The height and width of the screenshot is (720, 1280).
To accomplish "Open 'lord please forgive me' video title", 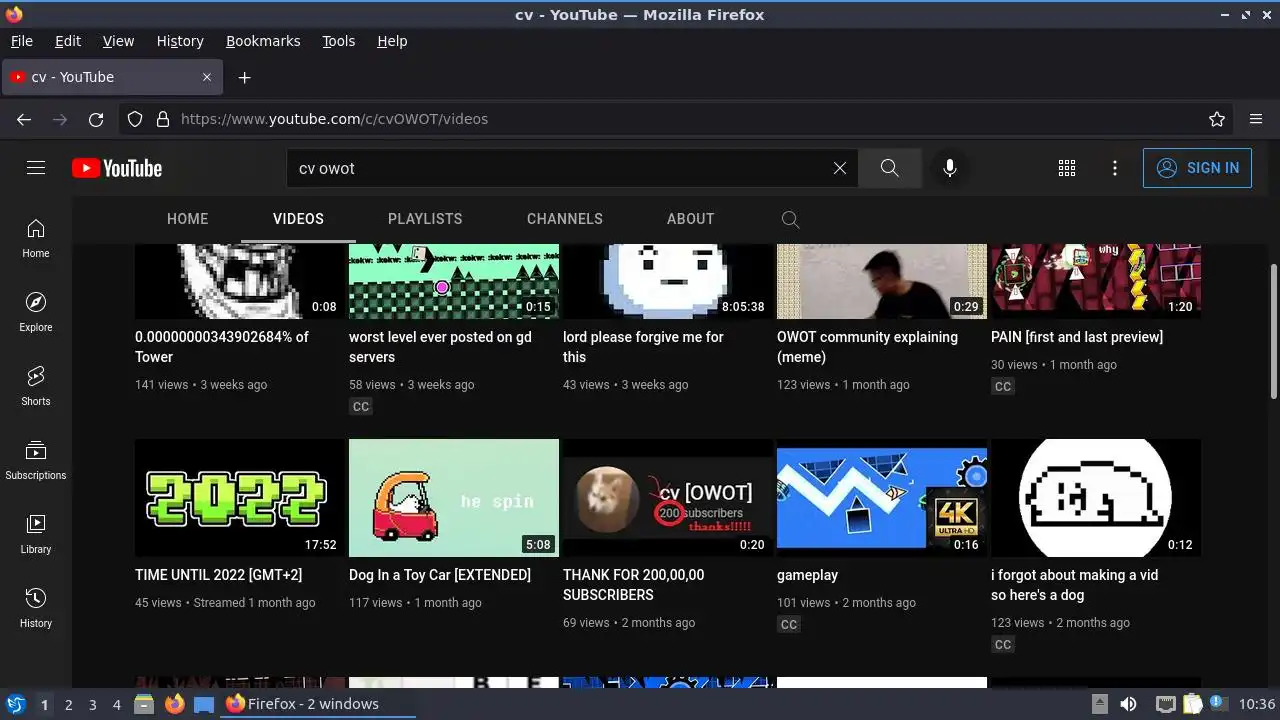I will [x=643, y=347].
